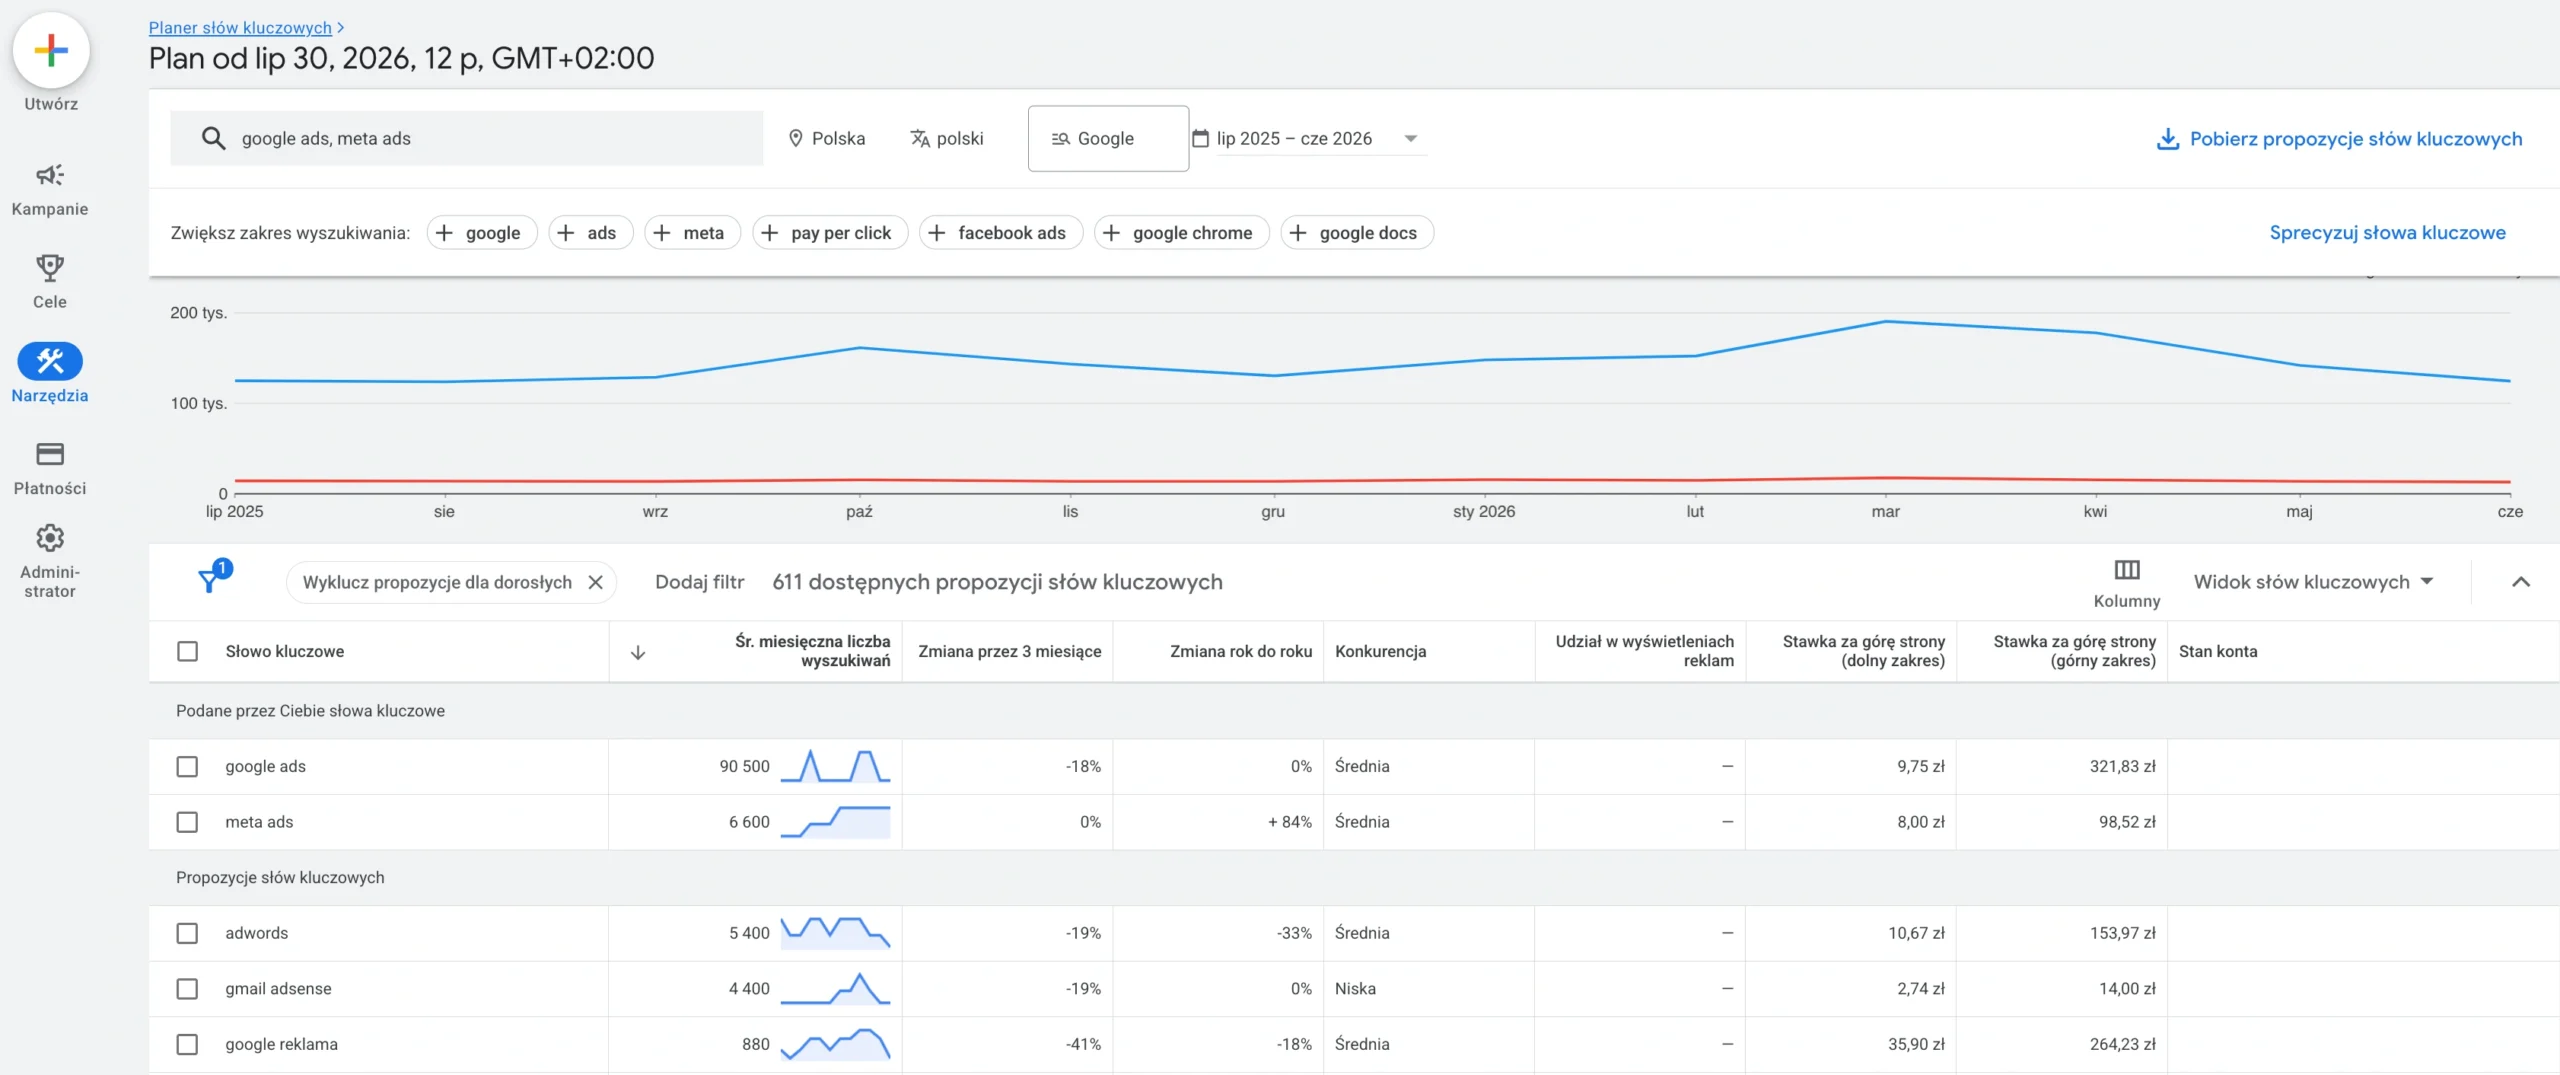Check the meta ads keyword row

pos(187,822)
